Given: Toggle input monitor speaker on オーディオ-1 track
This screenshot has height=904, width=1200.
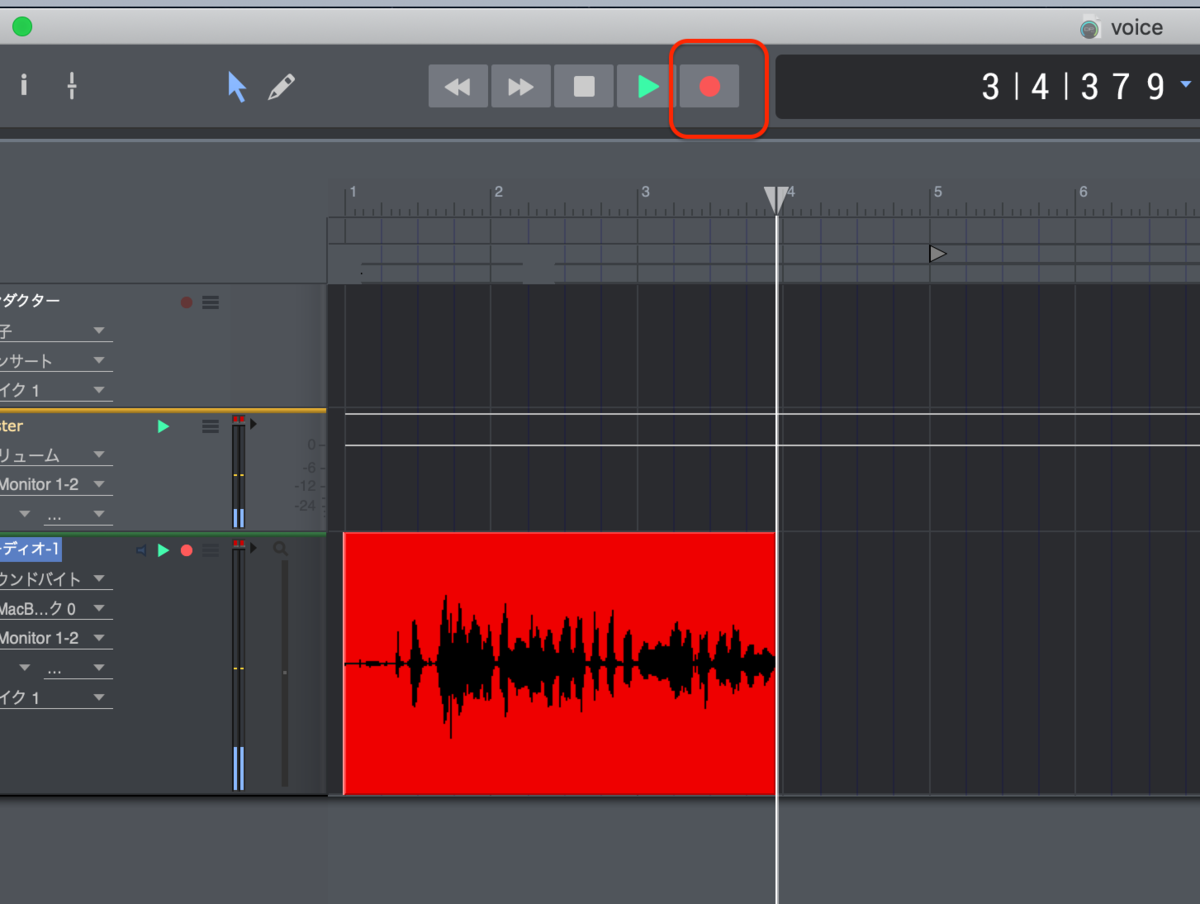Looking at the screenshot, I should coord(141,550).
